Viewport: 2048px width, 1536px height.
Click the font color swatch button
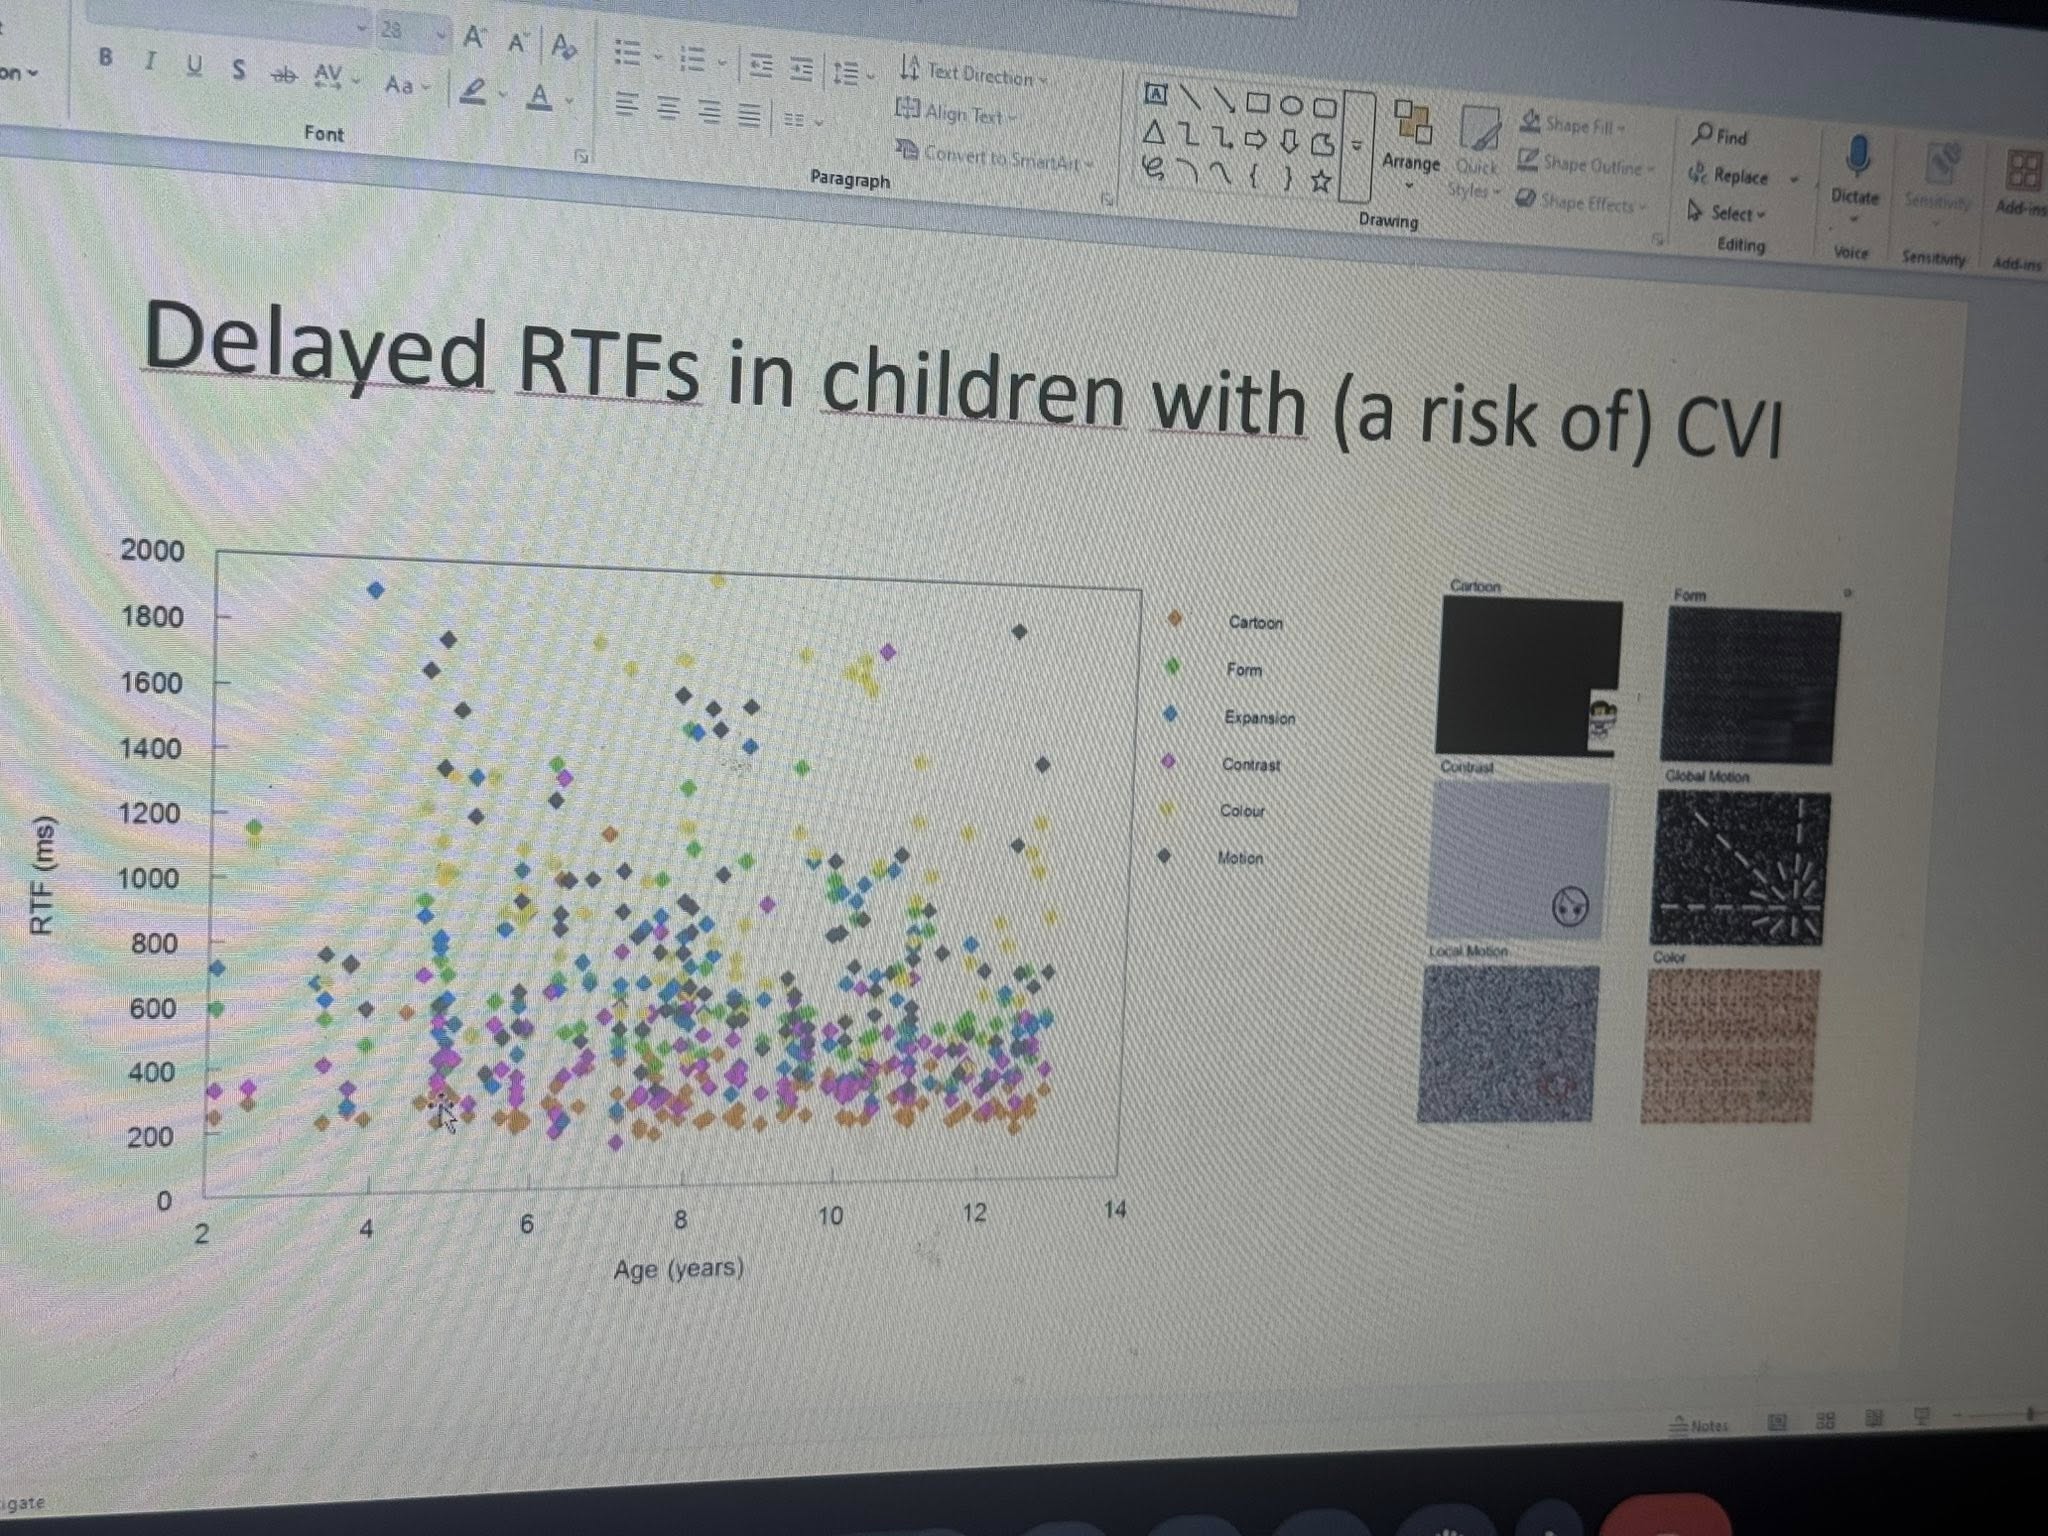coord(540,97)
